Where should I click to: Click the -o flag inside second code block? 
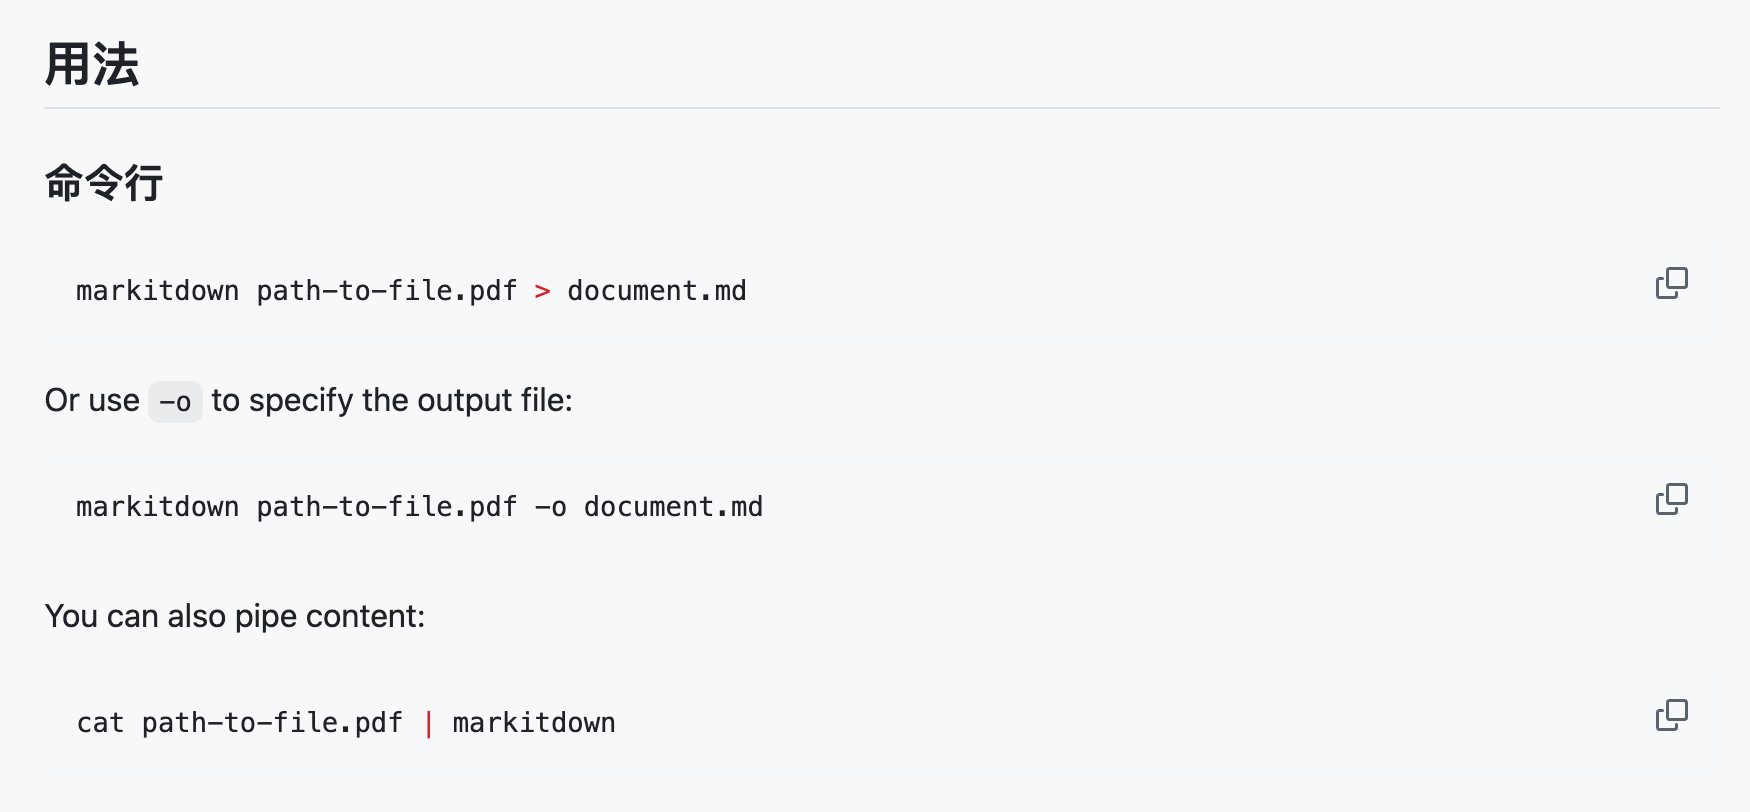[551, 507]
